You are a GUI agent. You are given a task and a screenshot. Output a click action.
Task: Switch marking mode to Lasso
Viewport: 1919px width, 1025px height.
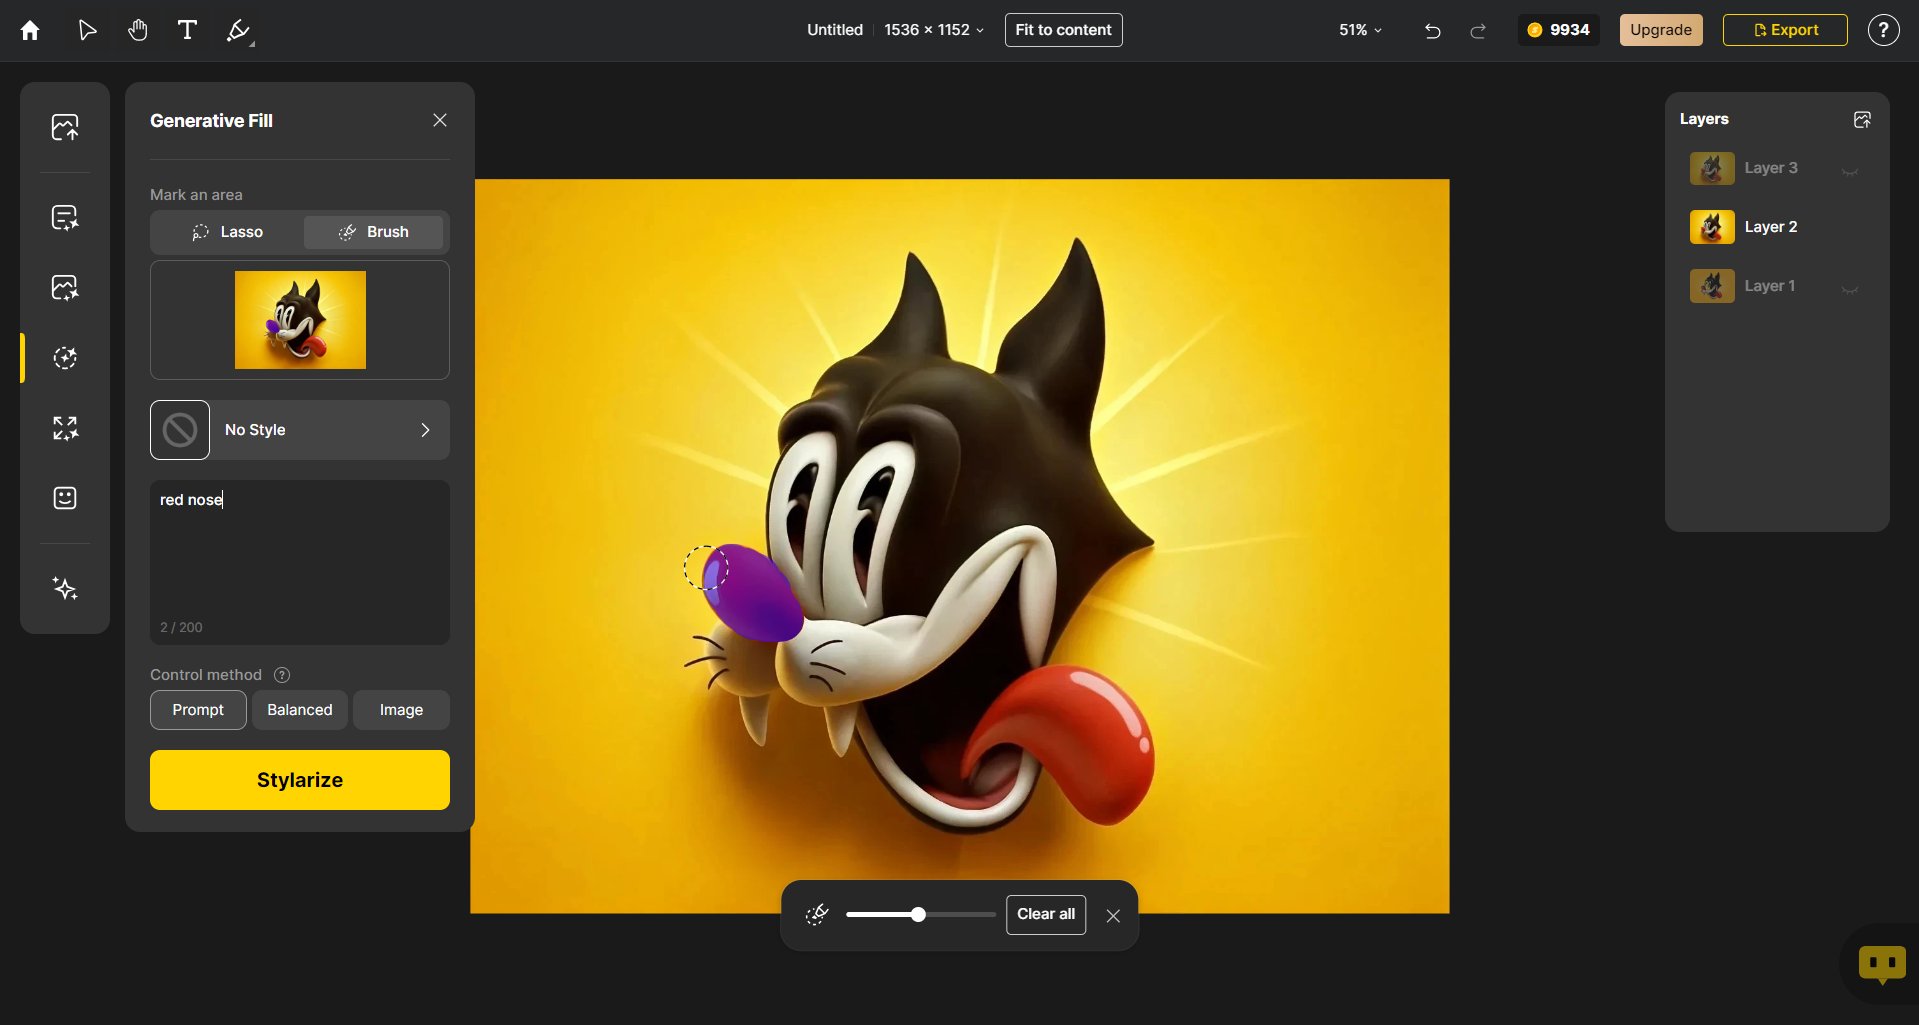pyautogui.click(x=227, y=232)
